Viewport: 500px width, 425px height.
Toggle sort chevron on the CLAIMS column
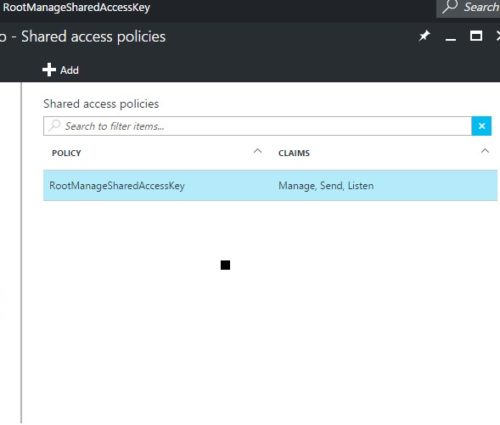[485, 151]
